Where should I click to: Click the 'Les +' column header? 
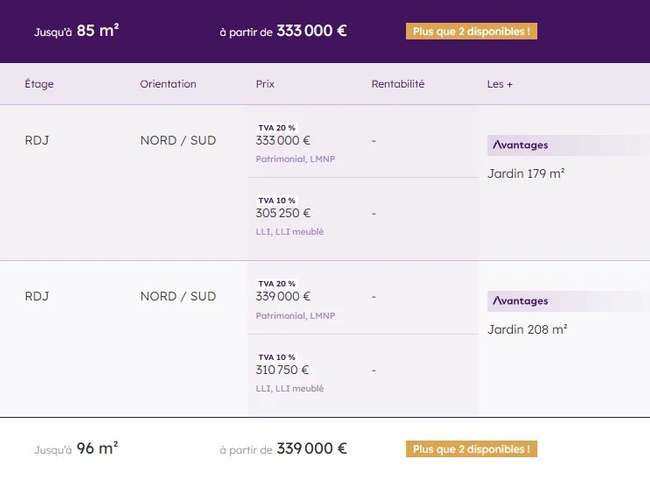point(500,84)
